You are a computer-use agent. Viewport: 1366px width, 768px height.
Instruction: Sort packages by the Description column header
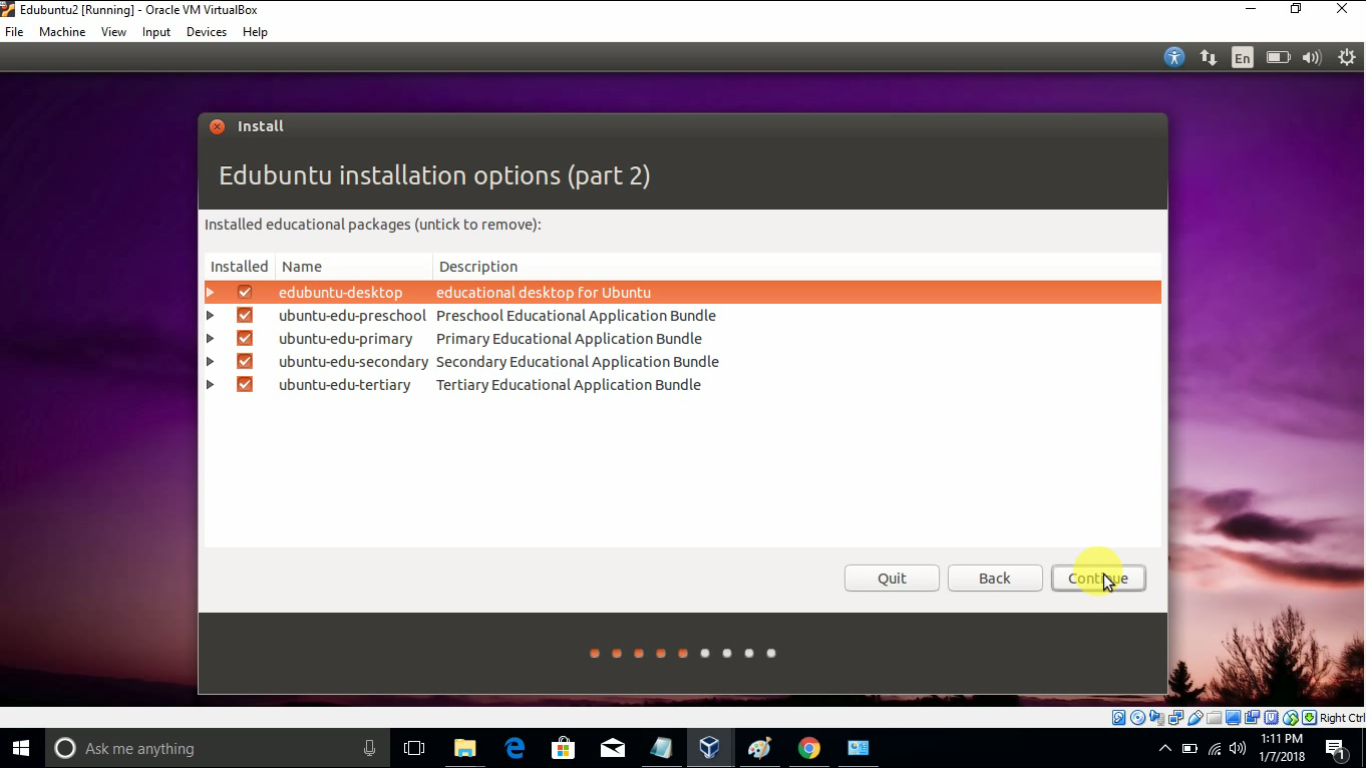797,266
